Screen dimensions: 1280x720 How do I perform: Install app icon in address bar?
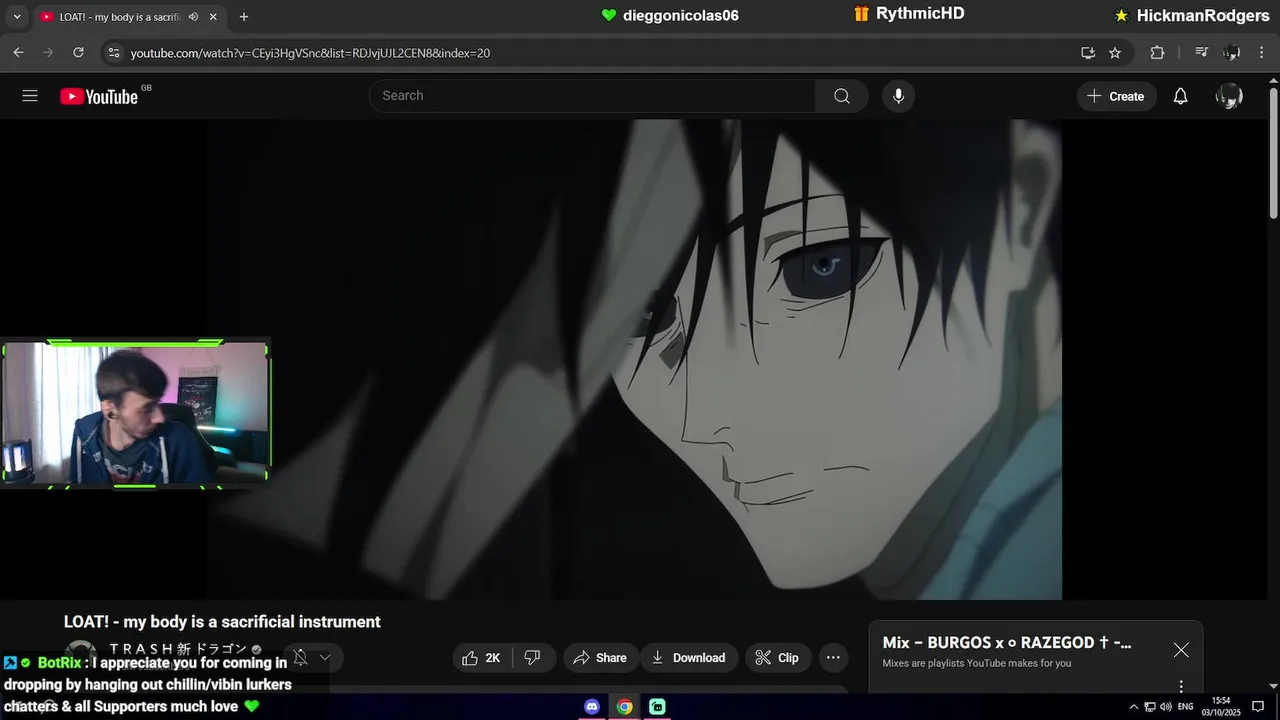1088,53
